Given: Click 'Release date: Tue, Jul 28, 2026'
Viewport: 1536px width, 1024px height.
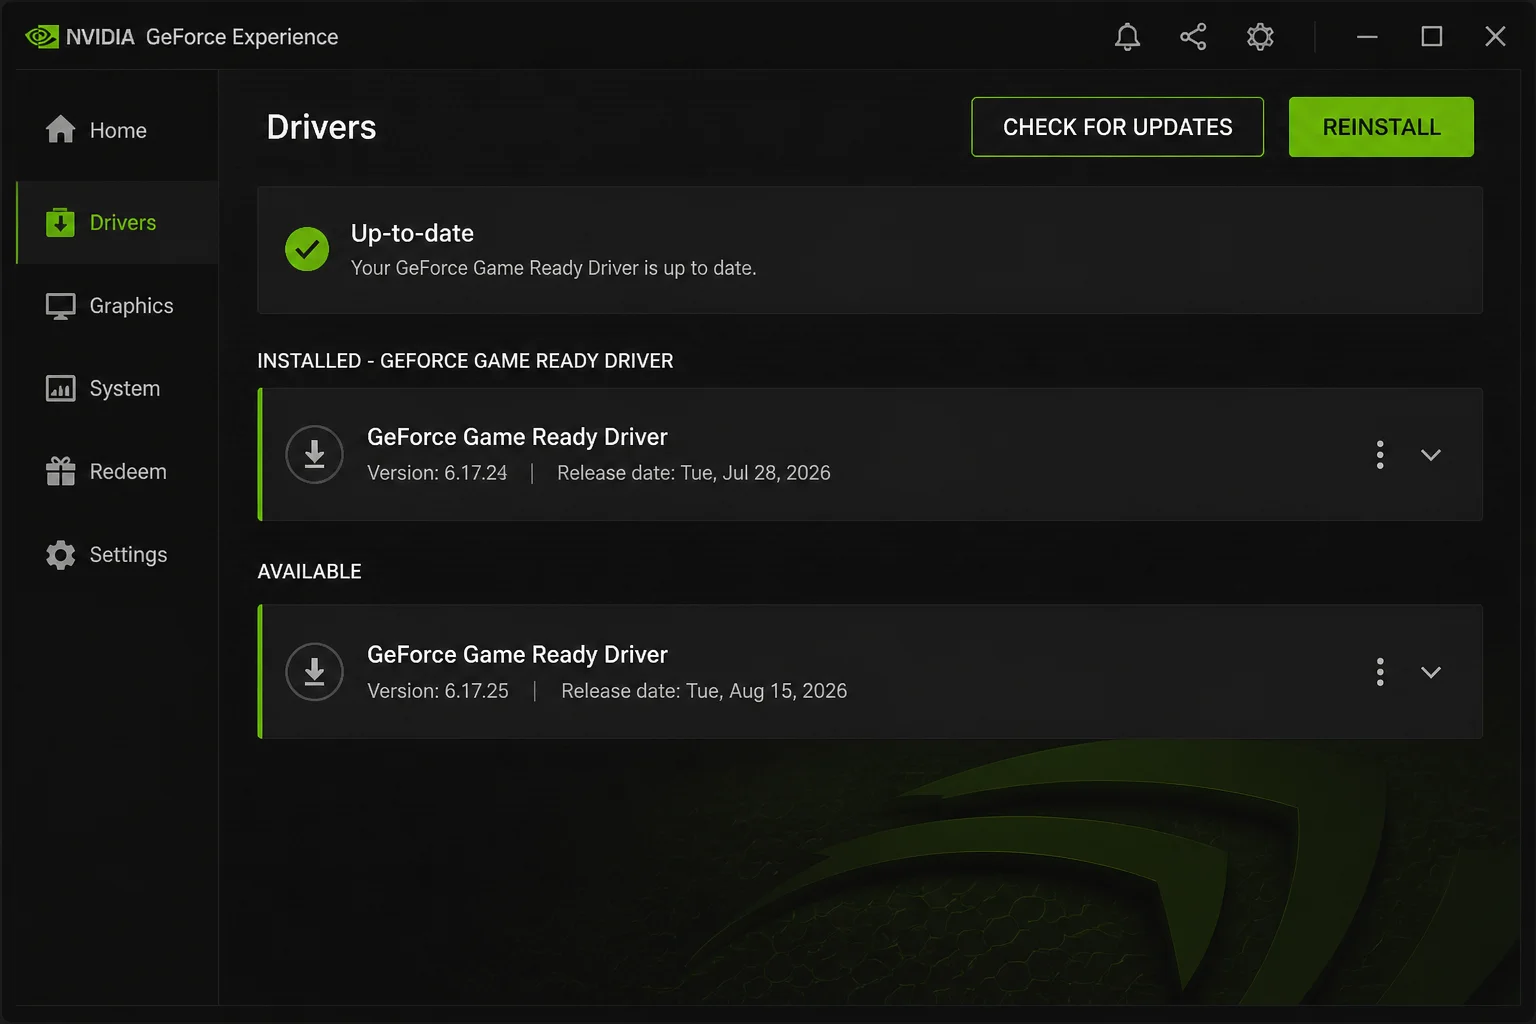Looking at the screenshot, I should click(694, 473).
